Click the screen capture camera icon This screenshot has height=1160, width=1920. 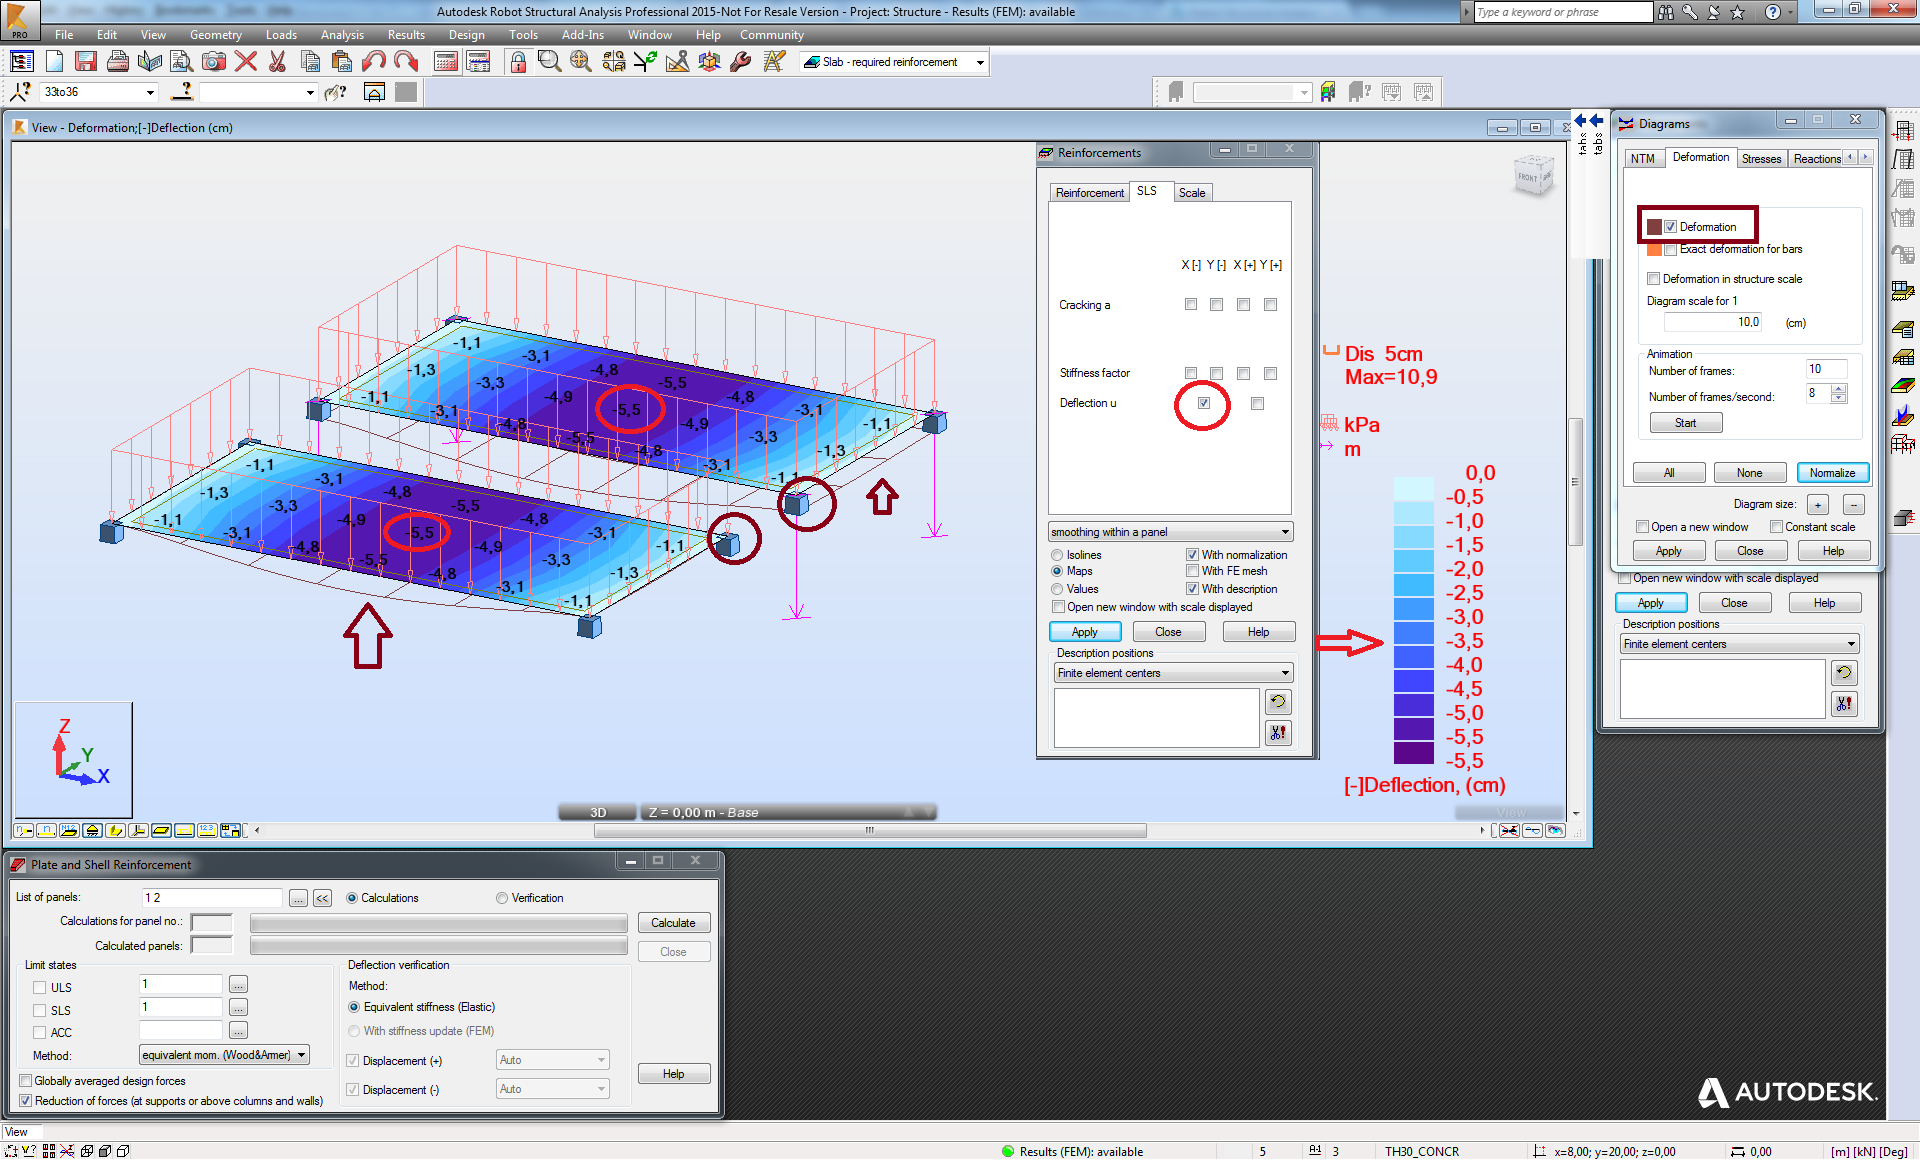coord(213,62)
